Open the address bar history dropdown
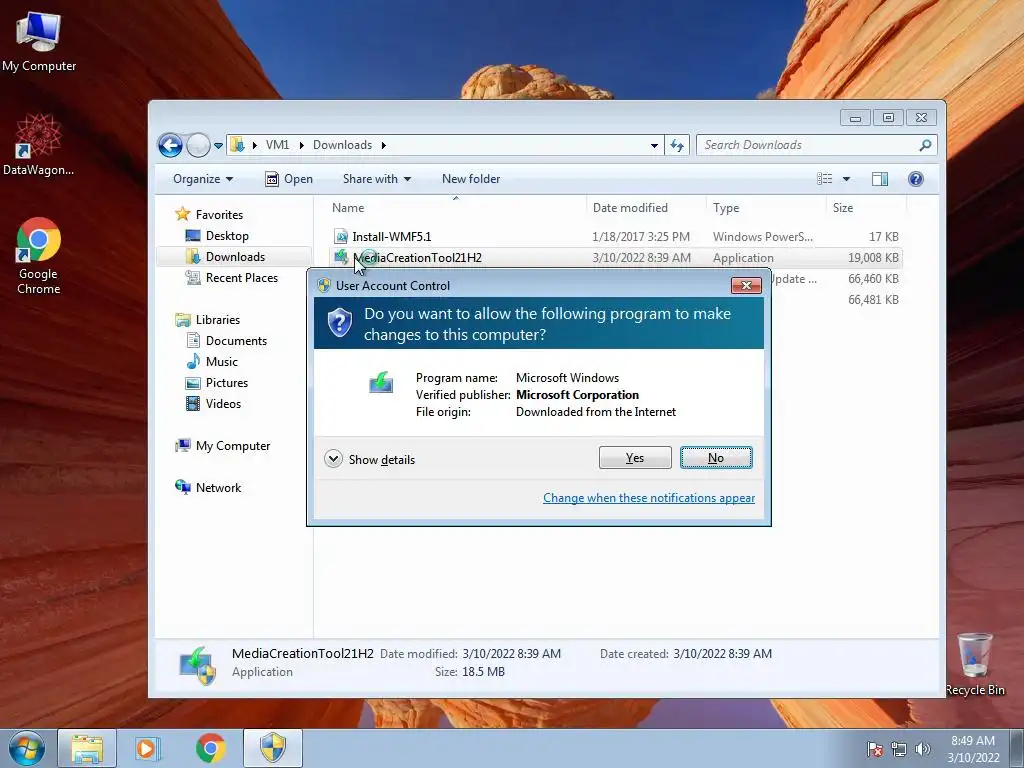 pyautogui.click(x=654, y=146)
